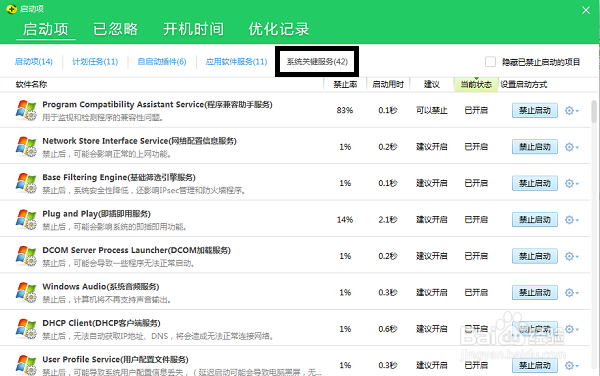Click Plug and Play service icon
Image resolution: width=600 pixels, height=376 pixels.
click(x=26, y=219)
